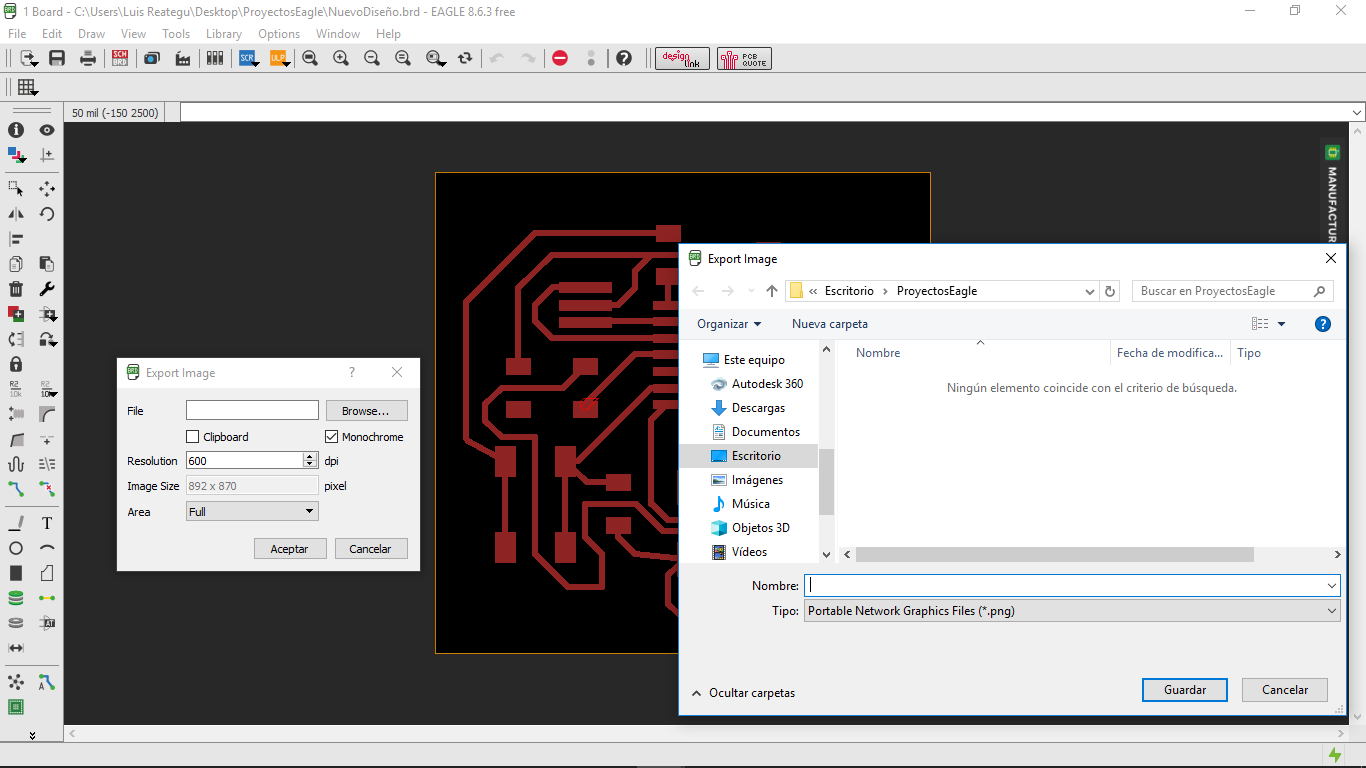Select the Move tool with four arrows

coord(47,188)
